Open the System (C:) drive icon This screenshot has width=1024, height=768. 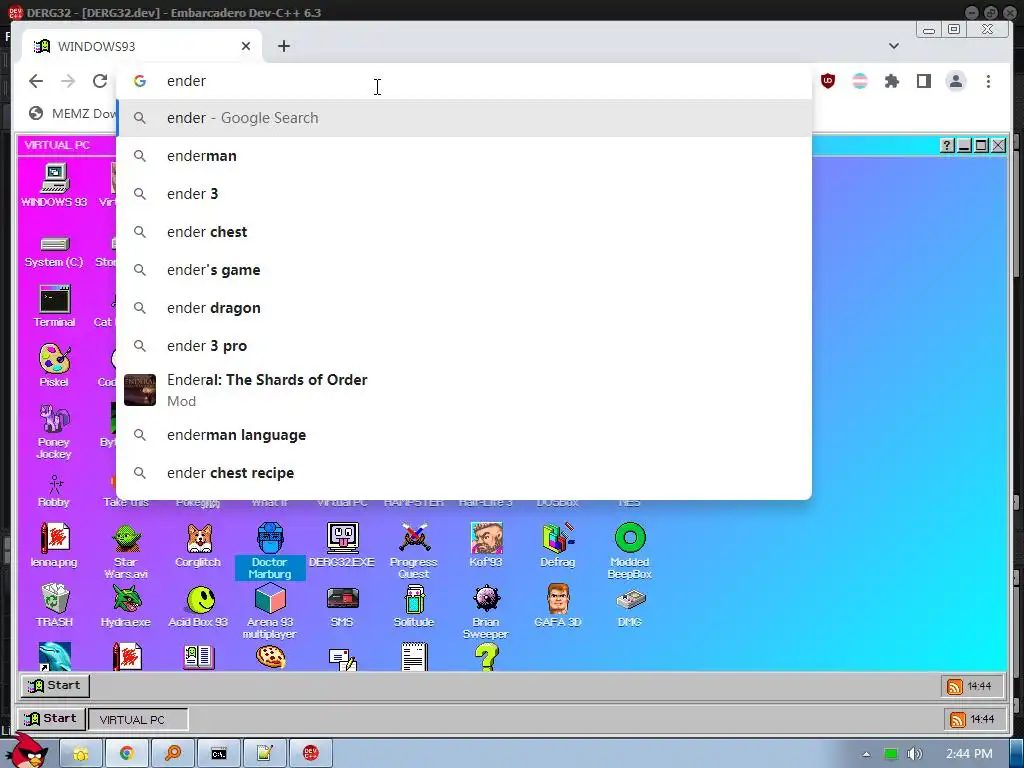[54, 251]
